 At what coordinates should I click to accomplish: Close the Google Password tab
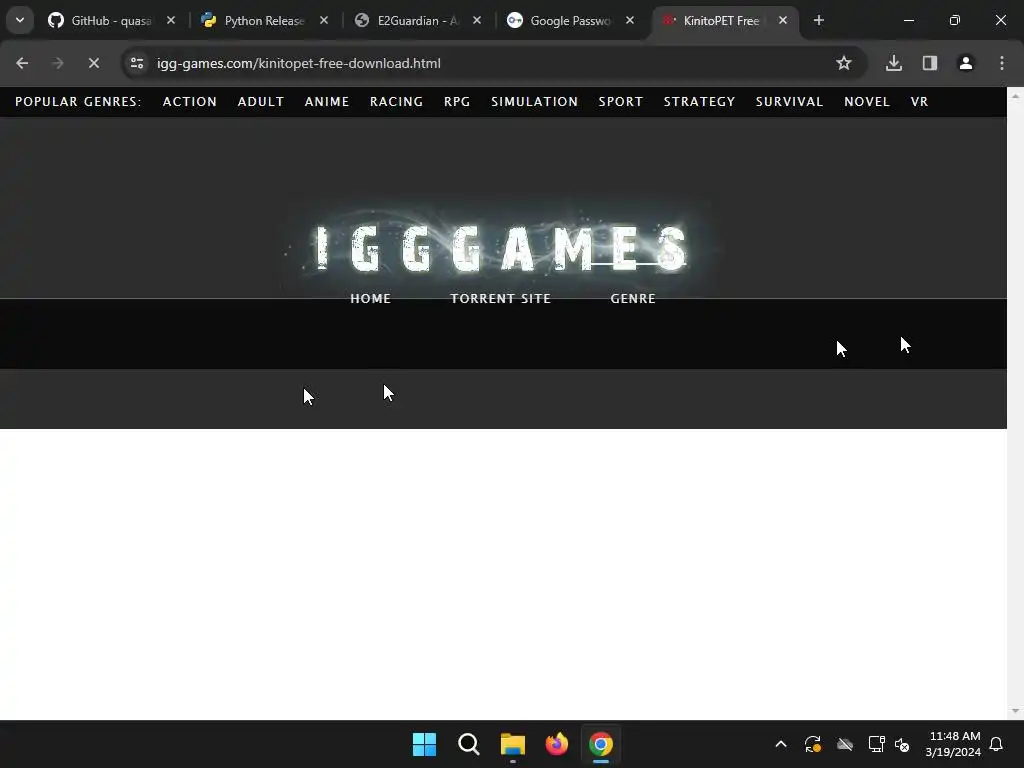point(630,20)
